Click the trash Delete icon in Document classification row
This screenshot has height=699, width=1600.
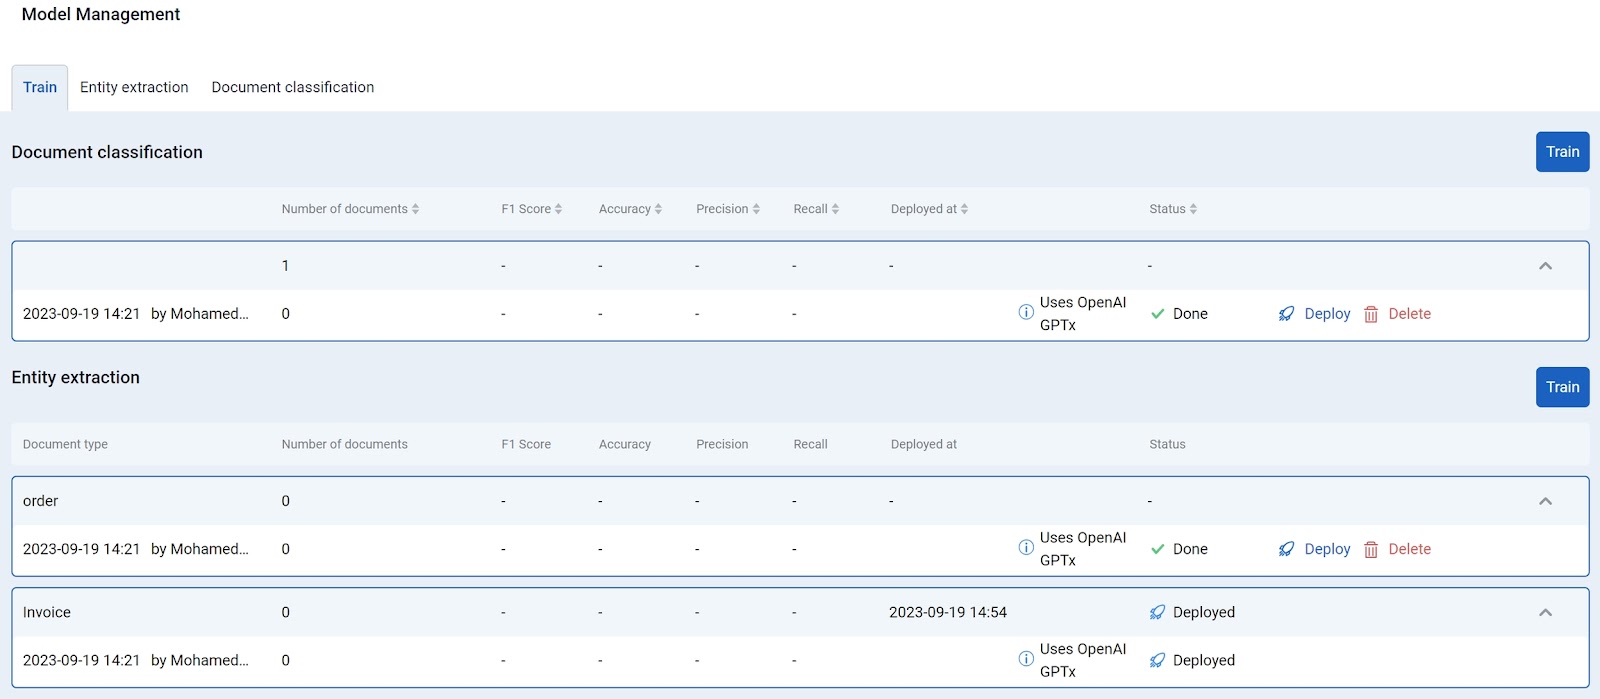coord(1371,314)
